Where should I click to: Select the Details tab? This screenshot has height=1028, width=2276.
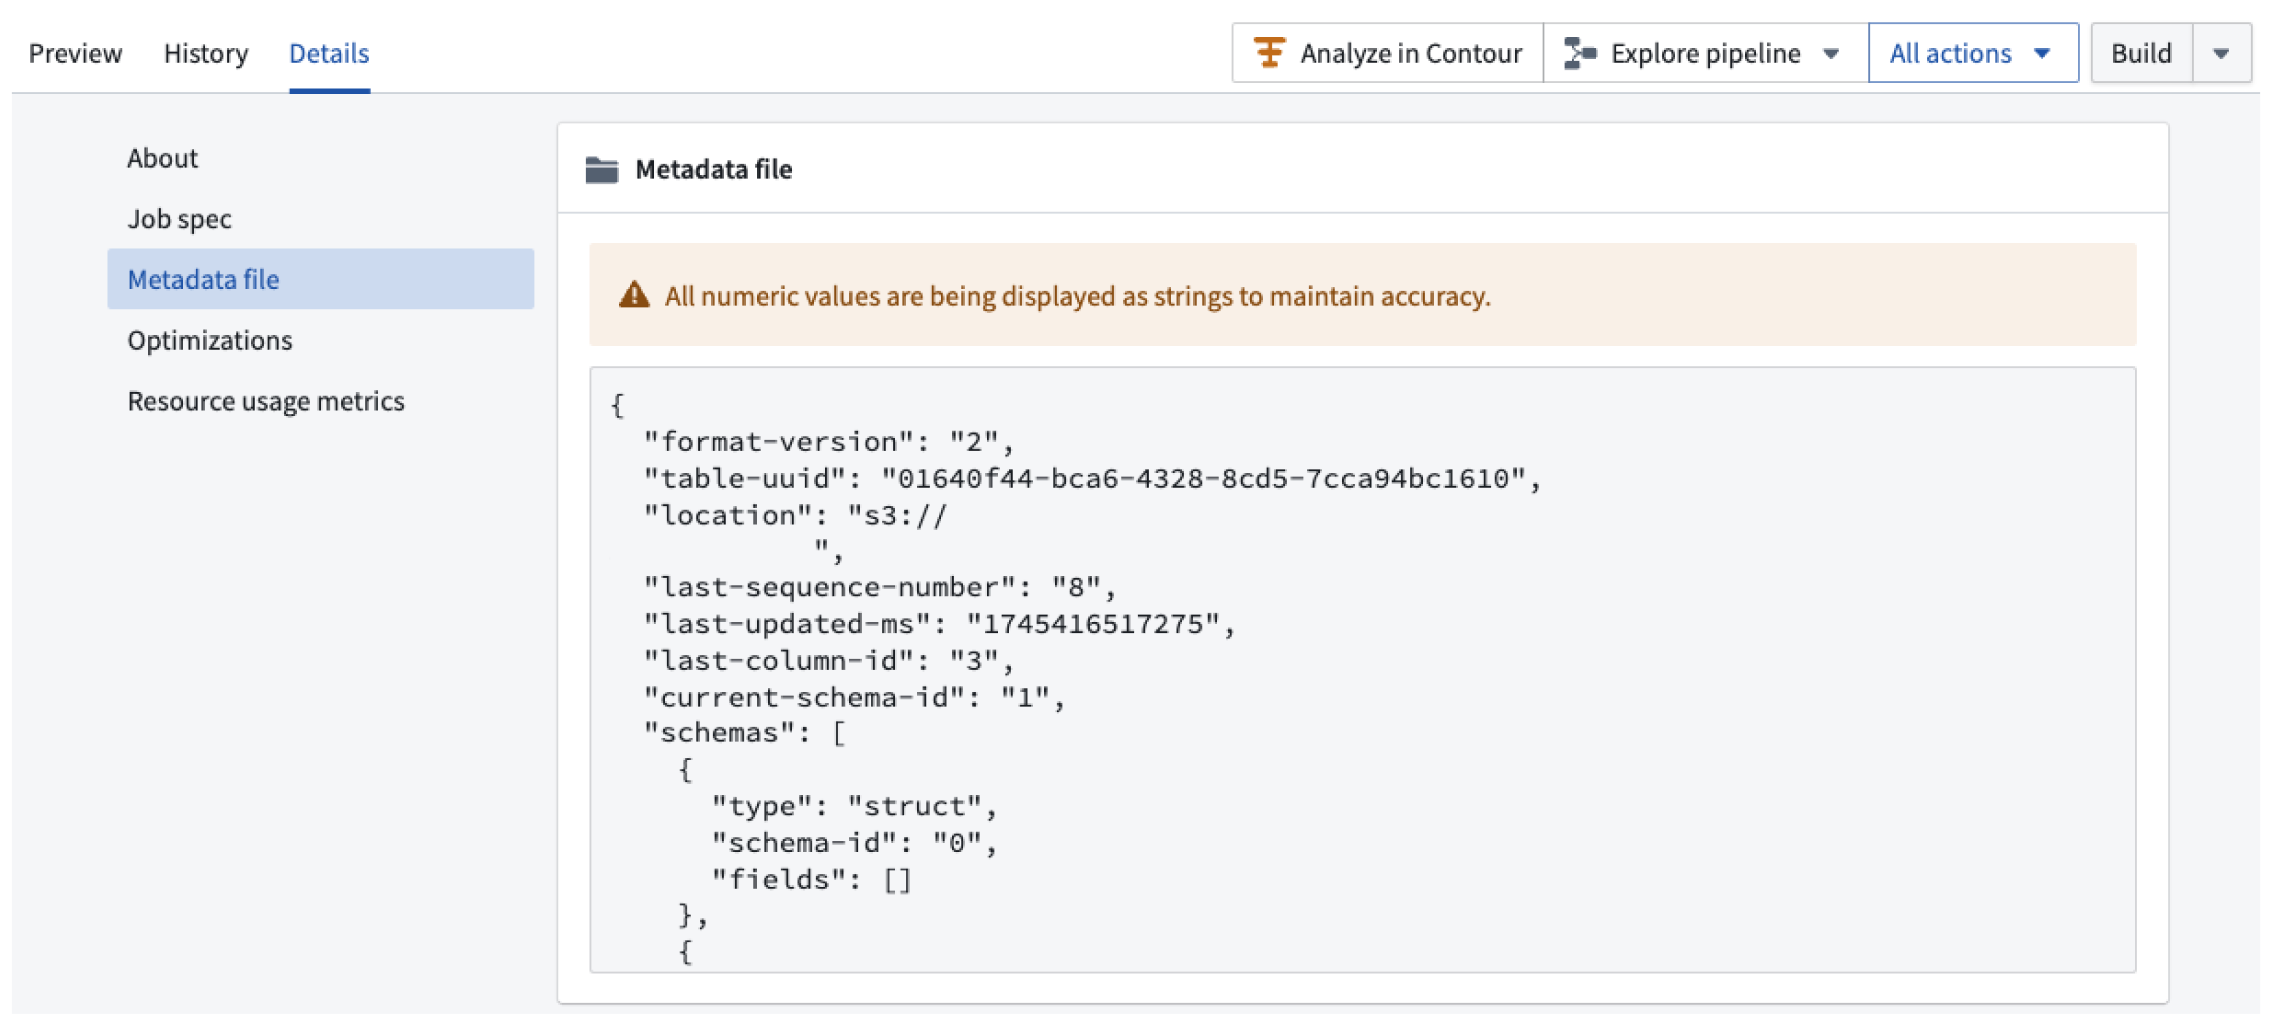pyautogui.click(x=329, y=53)
